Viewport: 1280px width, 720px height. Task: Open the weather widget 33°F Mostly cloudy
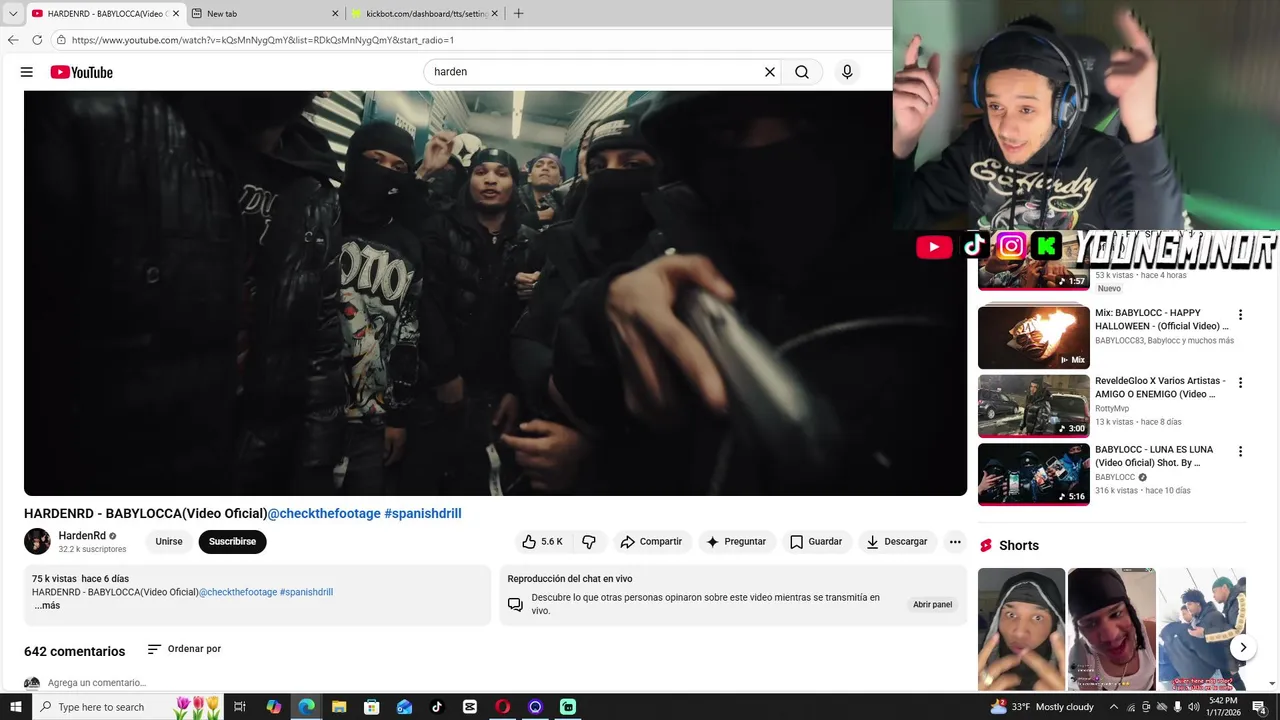coord(1043,707)
